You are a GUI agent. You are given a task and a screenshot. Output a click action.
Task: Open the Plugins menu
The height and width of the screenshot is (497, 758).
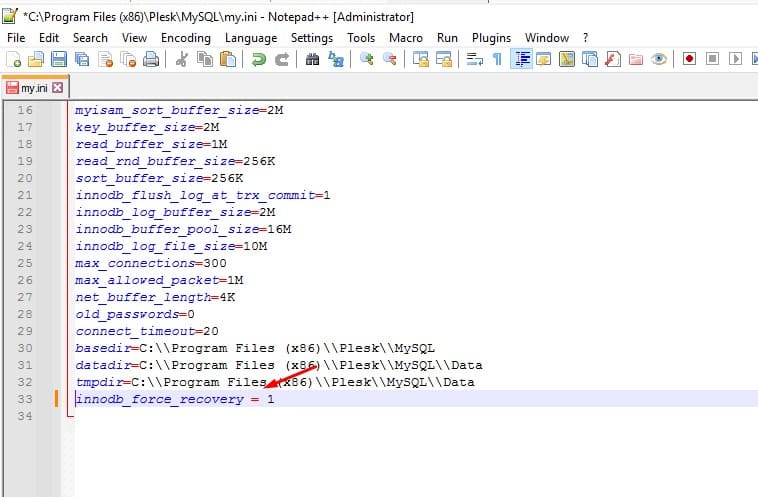click(491, 38)
